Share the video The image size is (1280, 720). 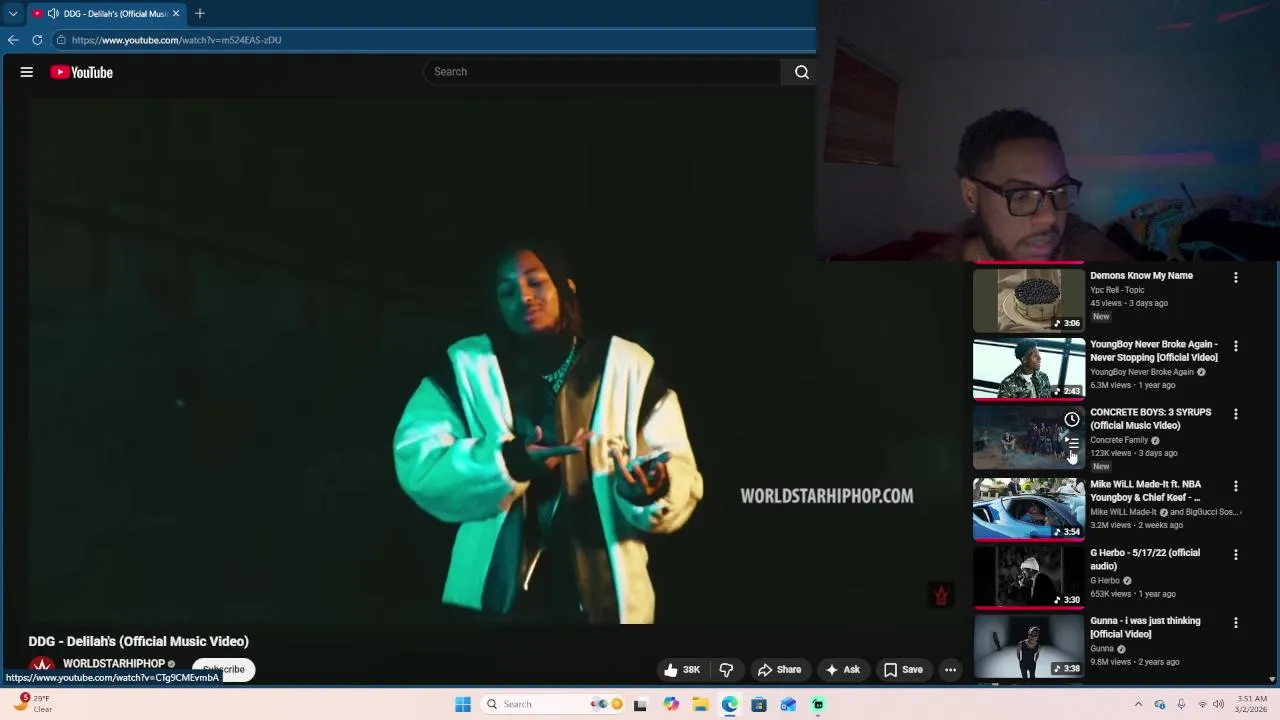(x=779, y=670)
